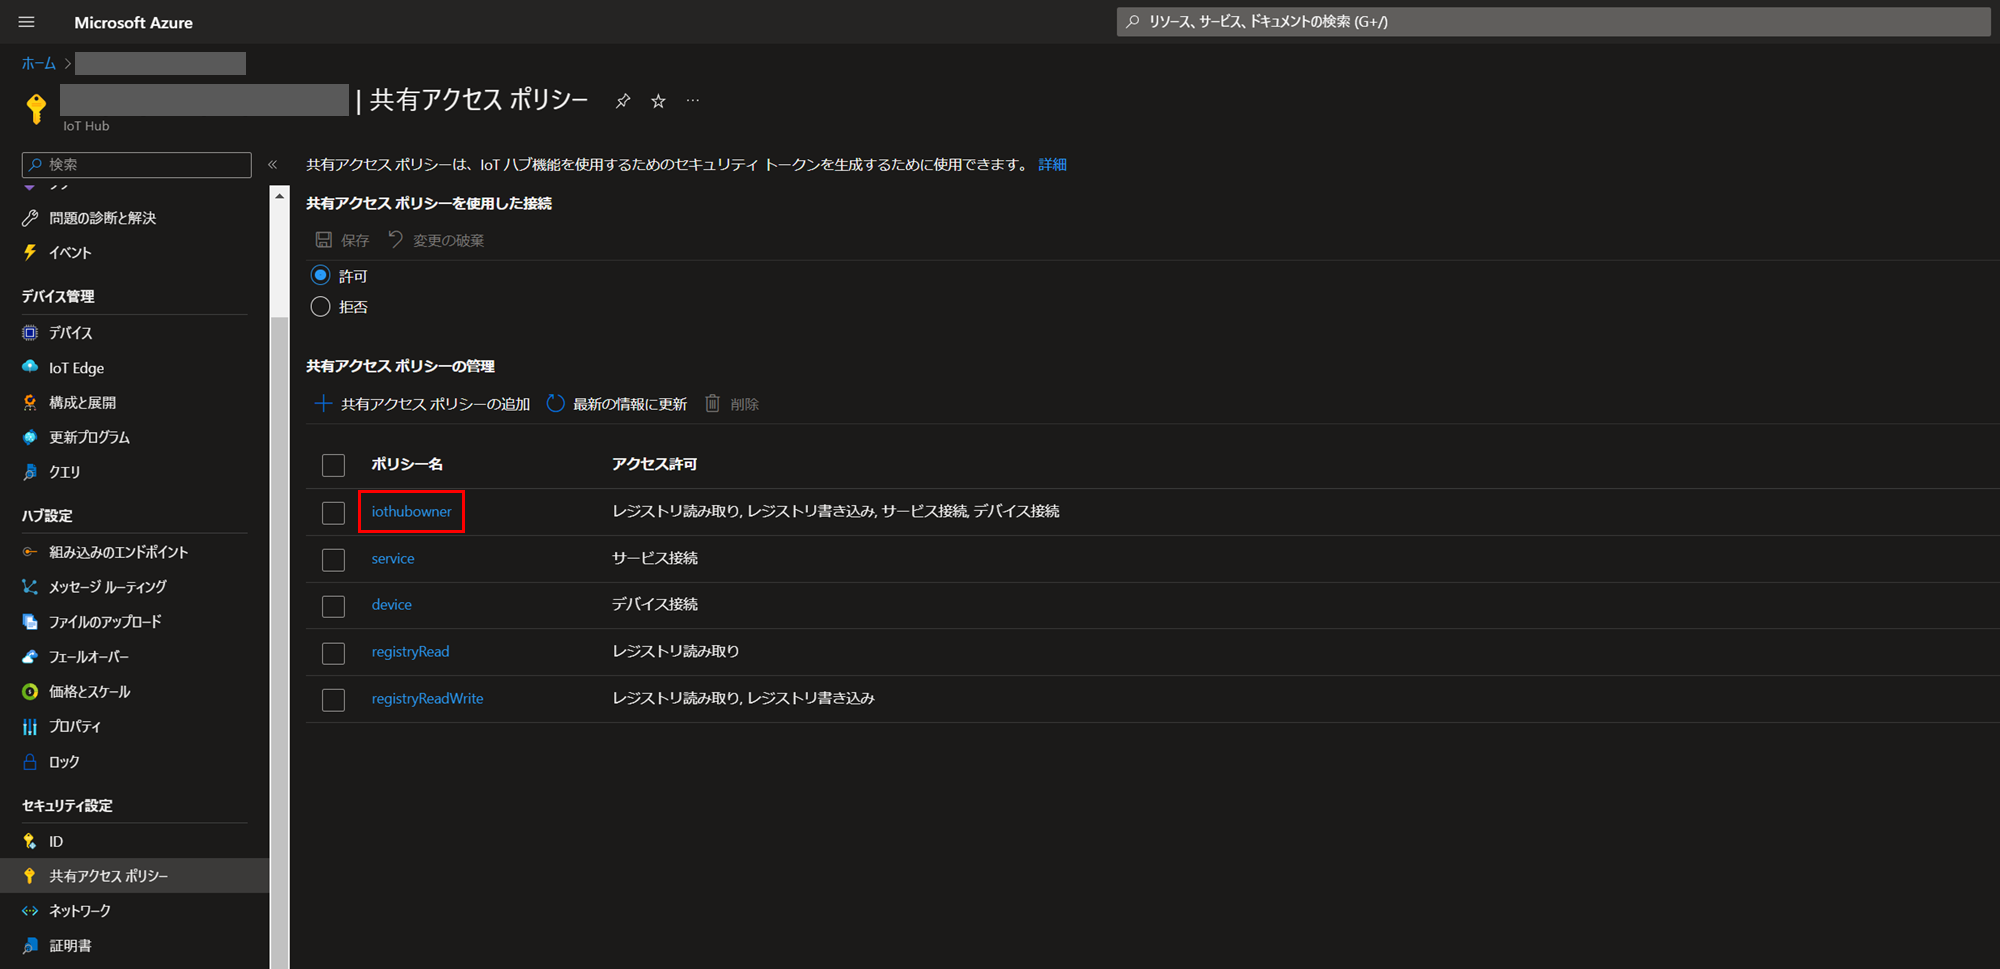Image resolution: width=2000 pixels, height=969 pixels.
Task: Open the registryReadWrite policy link
Action: coord(427,698)
